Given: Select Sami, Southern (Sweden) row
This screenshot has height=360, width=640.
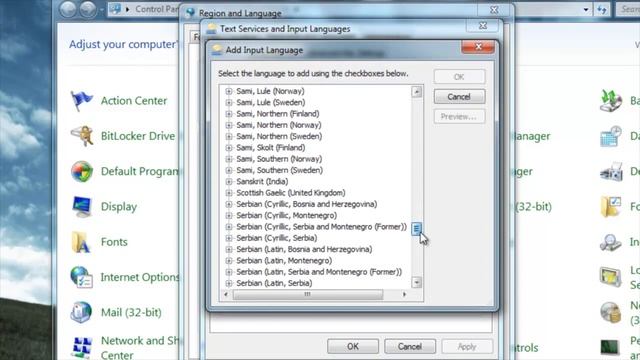Looking at the screenshot, I should point(280,170).
